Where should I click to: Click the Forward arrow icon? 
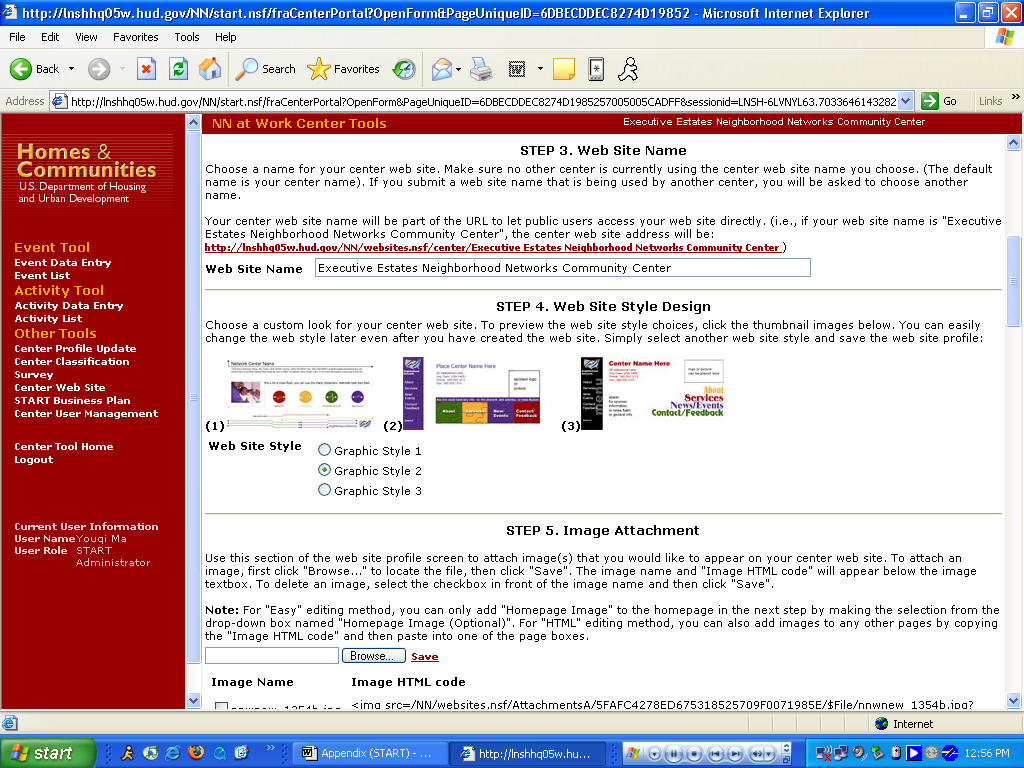99,69
